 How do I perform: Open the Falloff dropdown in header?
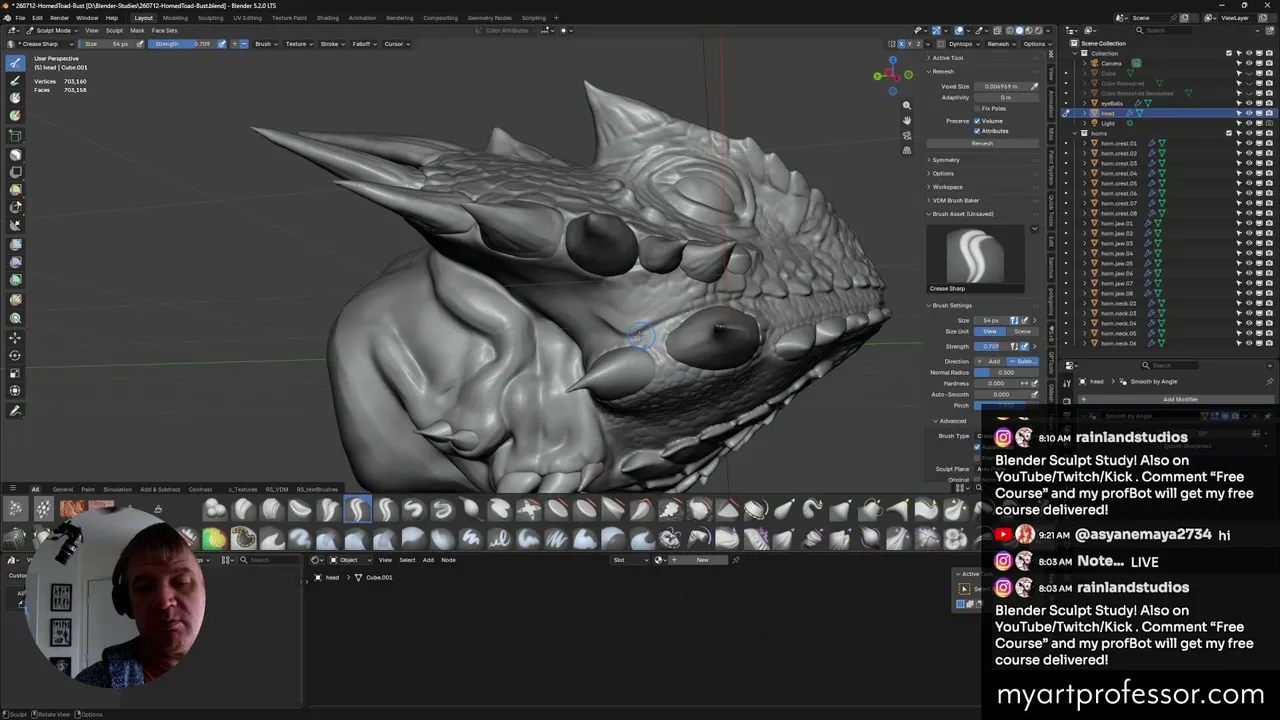pos(363,44)
